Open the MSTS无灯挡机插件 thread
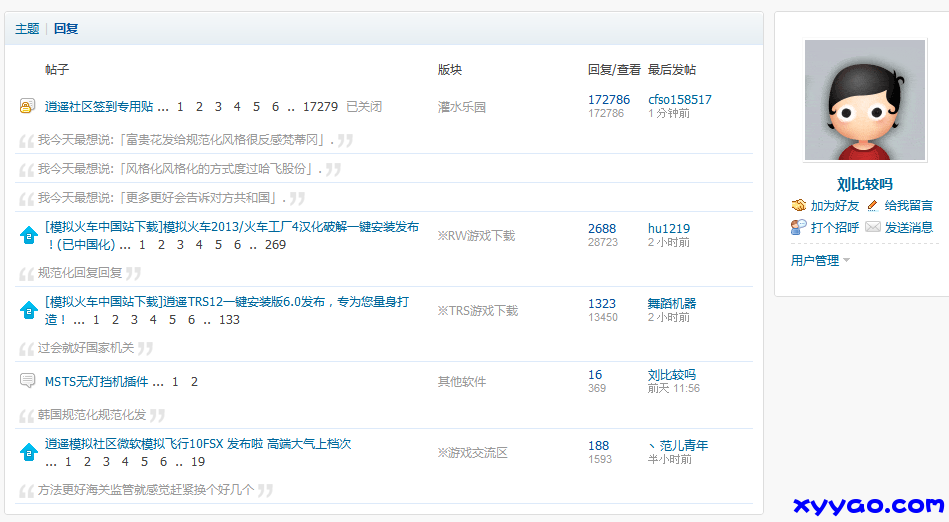 (97, 382)
